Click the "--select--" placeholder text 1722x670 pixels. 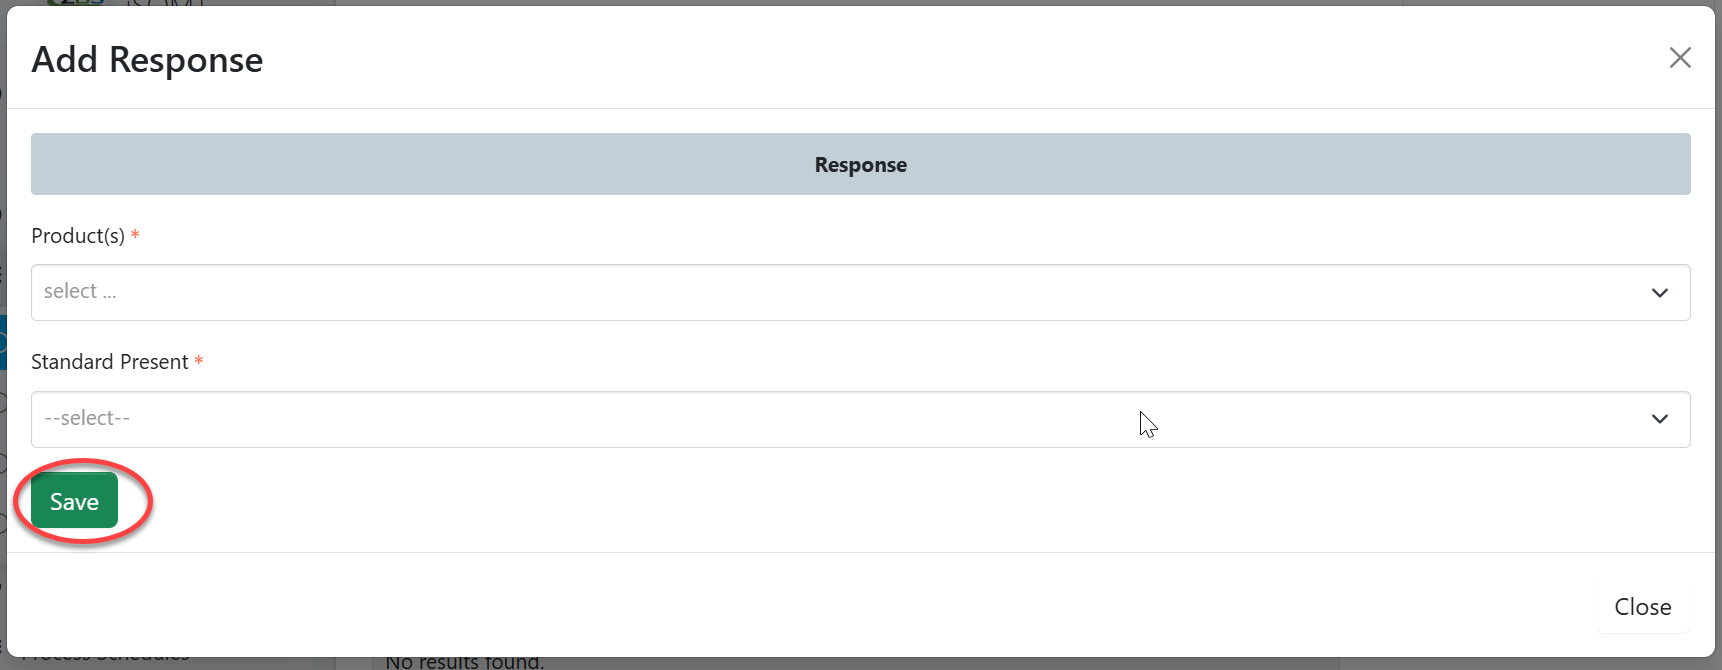87,418
